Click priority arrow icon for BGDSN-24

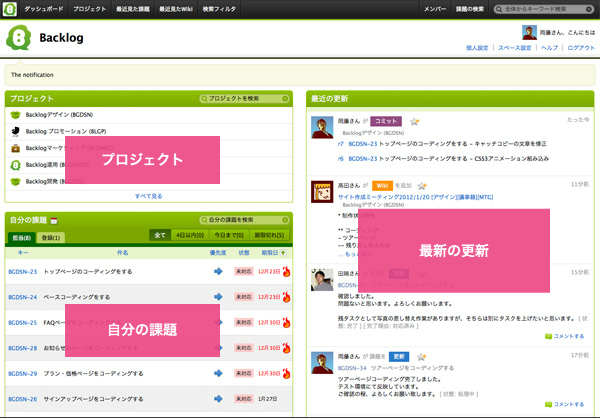[x=218, y=297]
